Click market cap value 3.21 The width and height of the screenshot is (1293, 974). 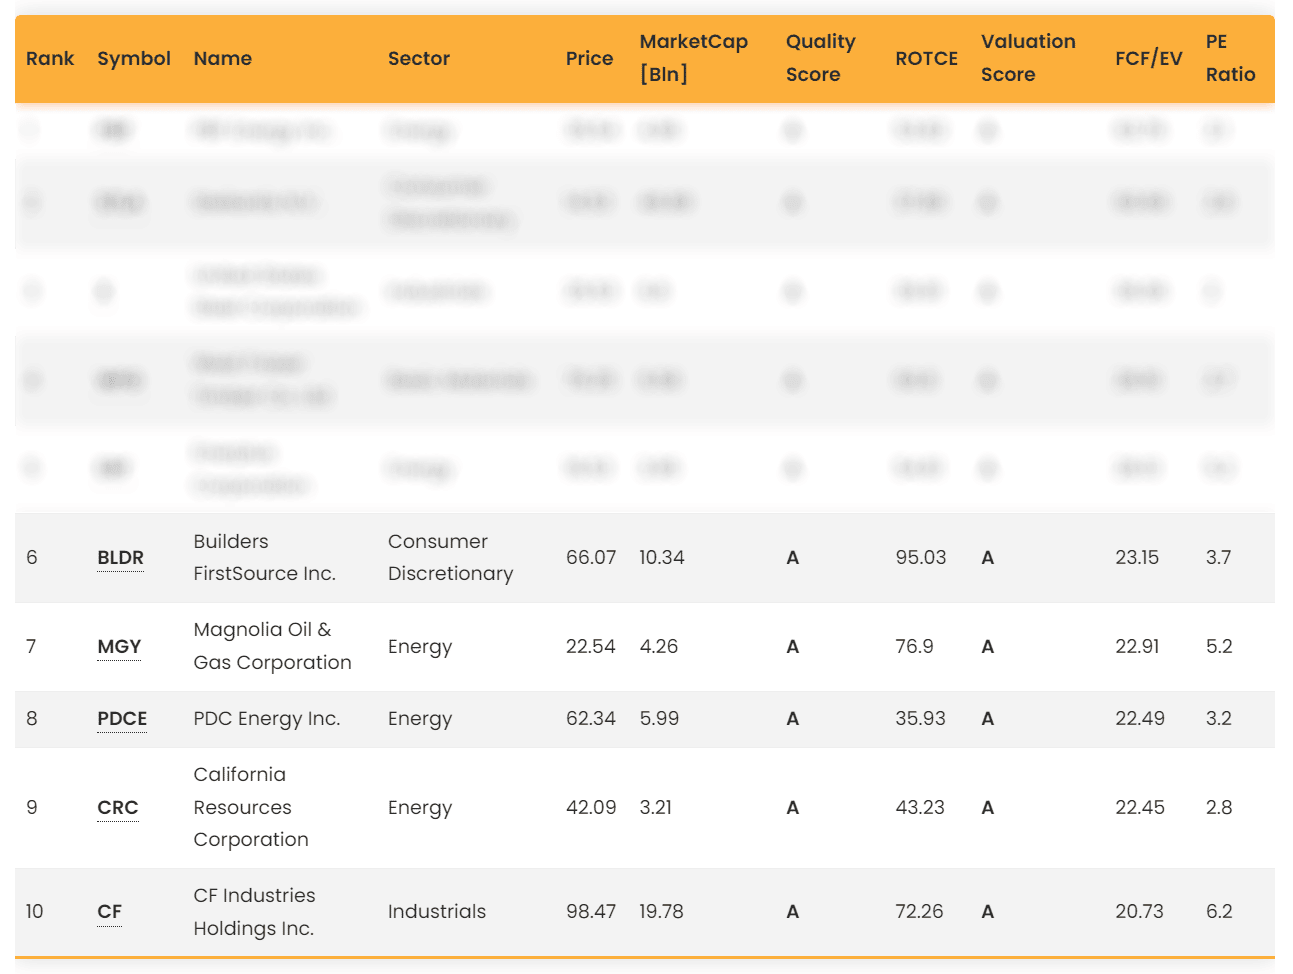(x=656, y=808)
